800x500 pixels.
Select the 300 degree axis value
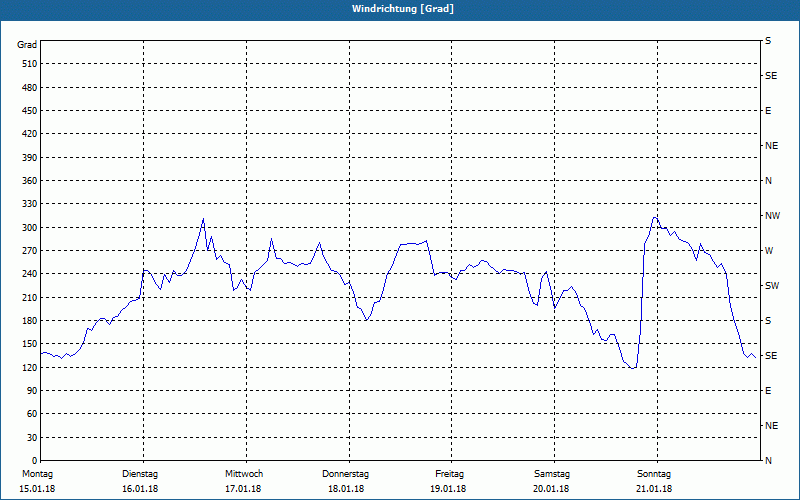pyautogui.click(x=30, y=228)
